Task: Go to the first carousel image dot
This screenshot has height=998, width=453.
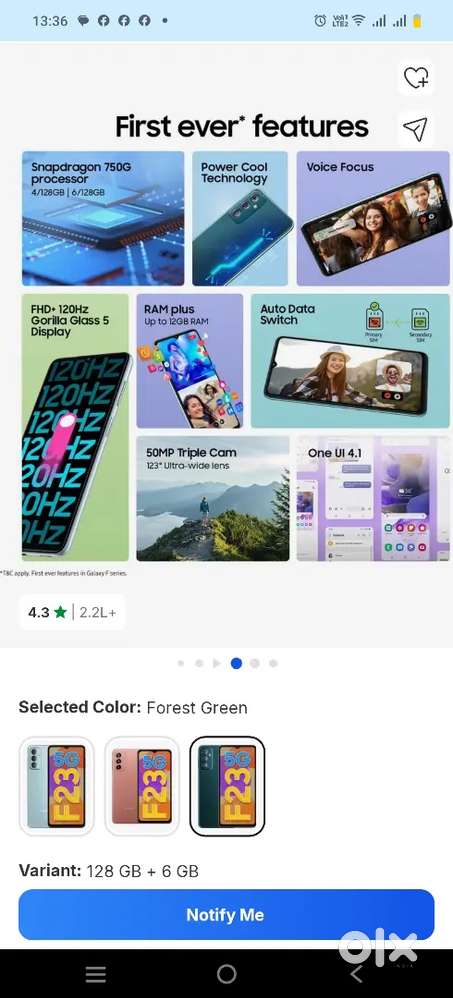Action: click(181, 663)
